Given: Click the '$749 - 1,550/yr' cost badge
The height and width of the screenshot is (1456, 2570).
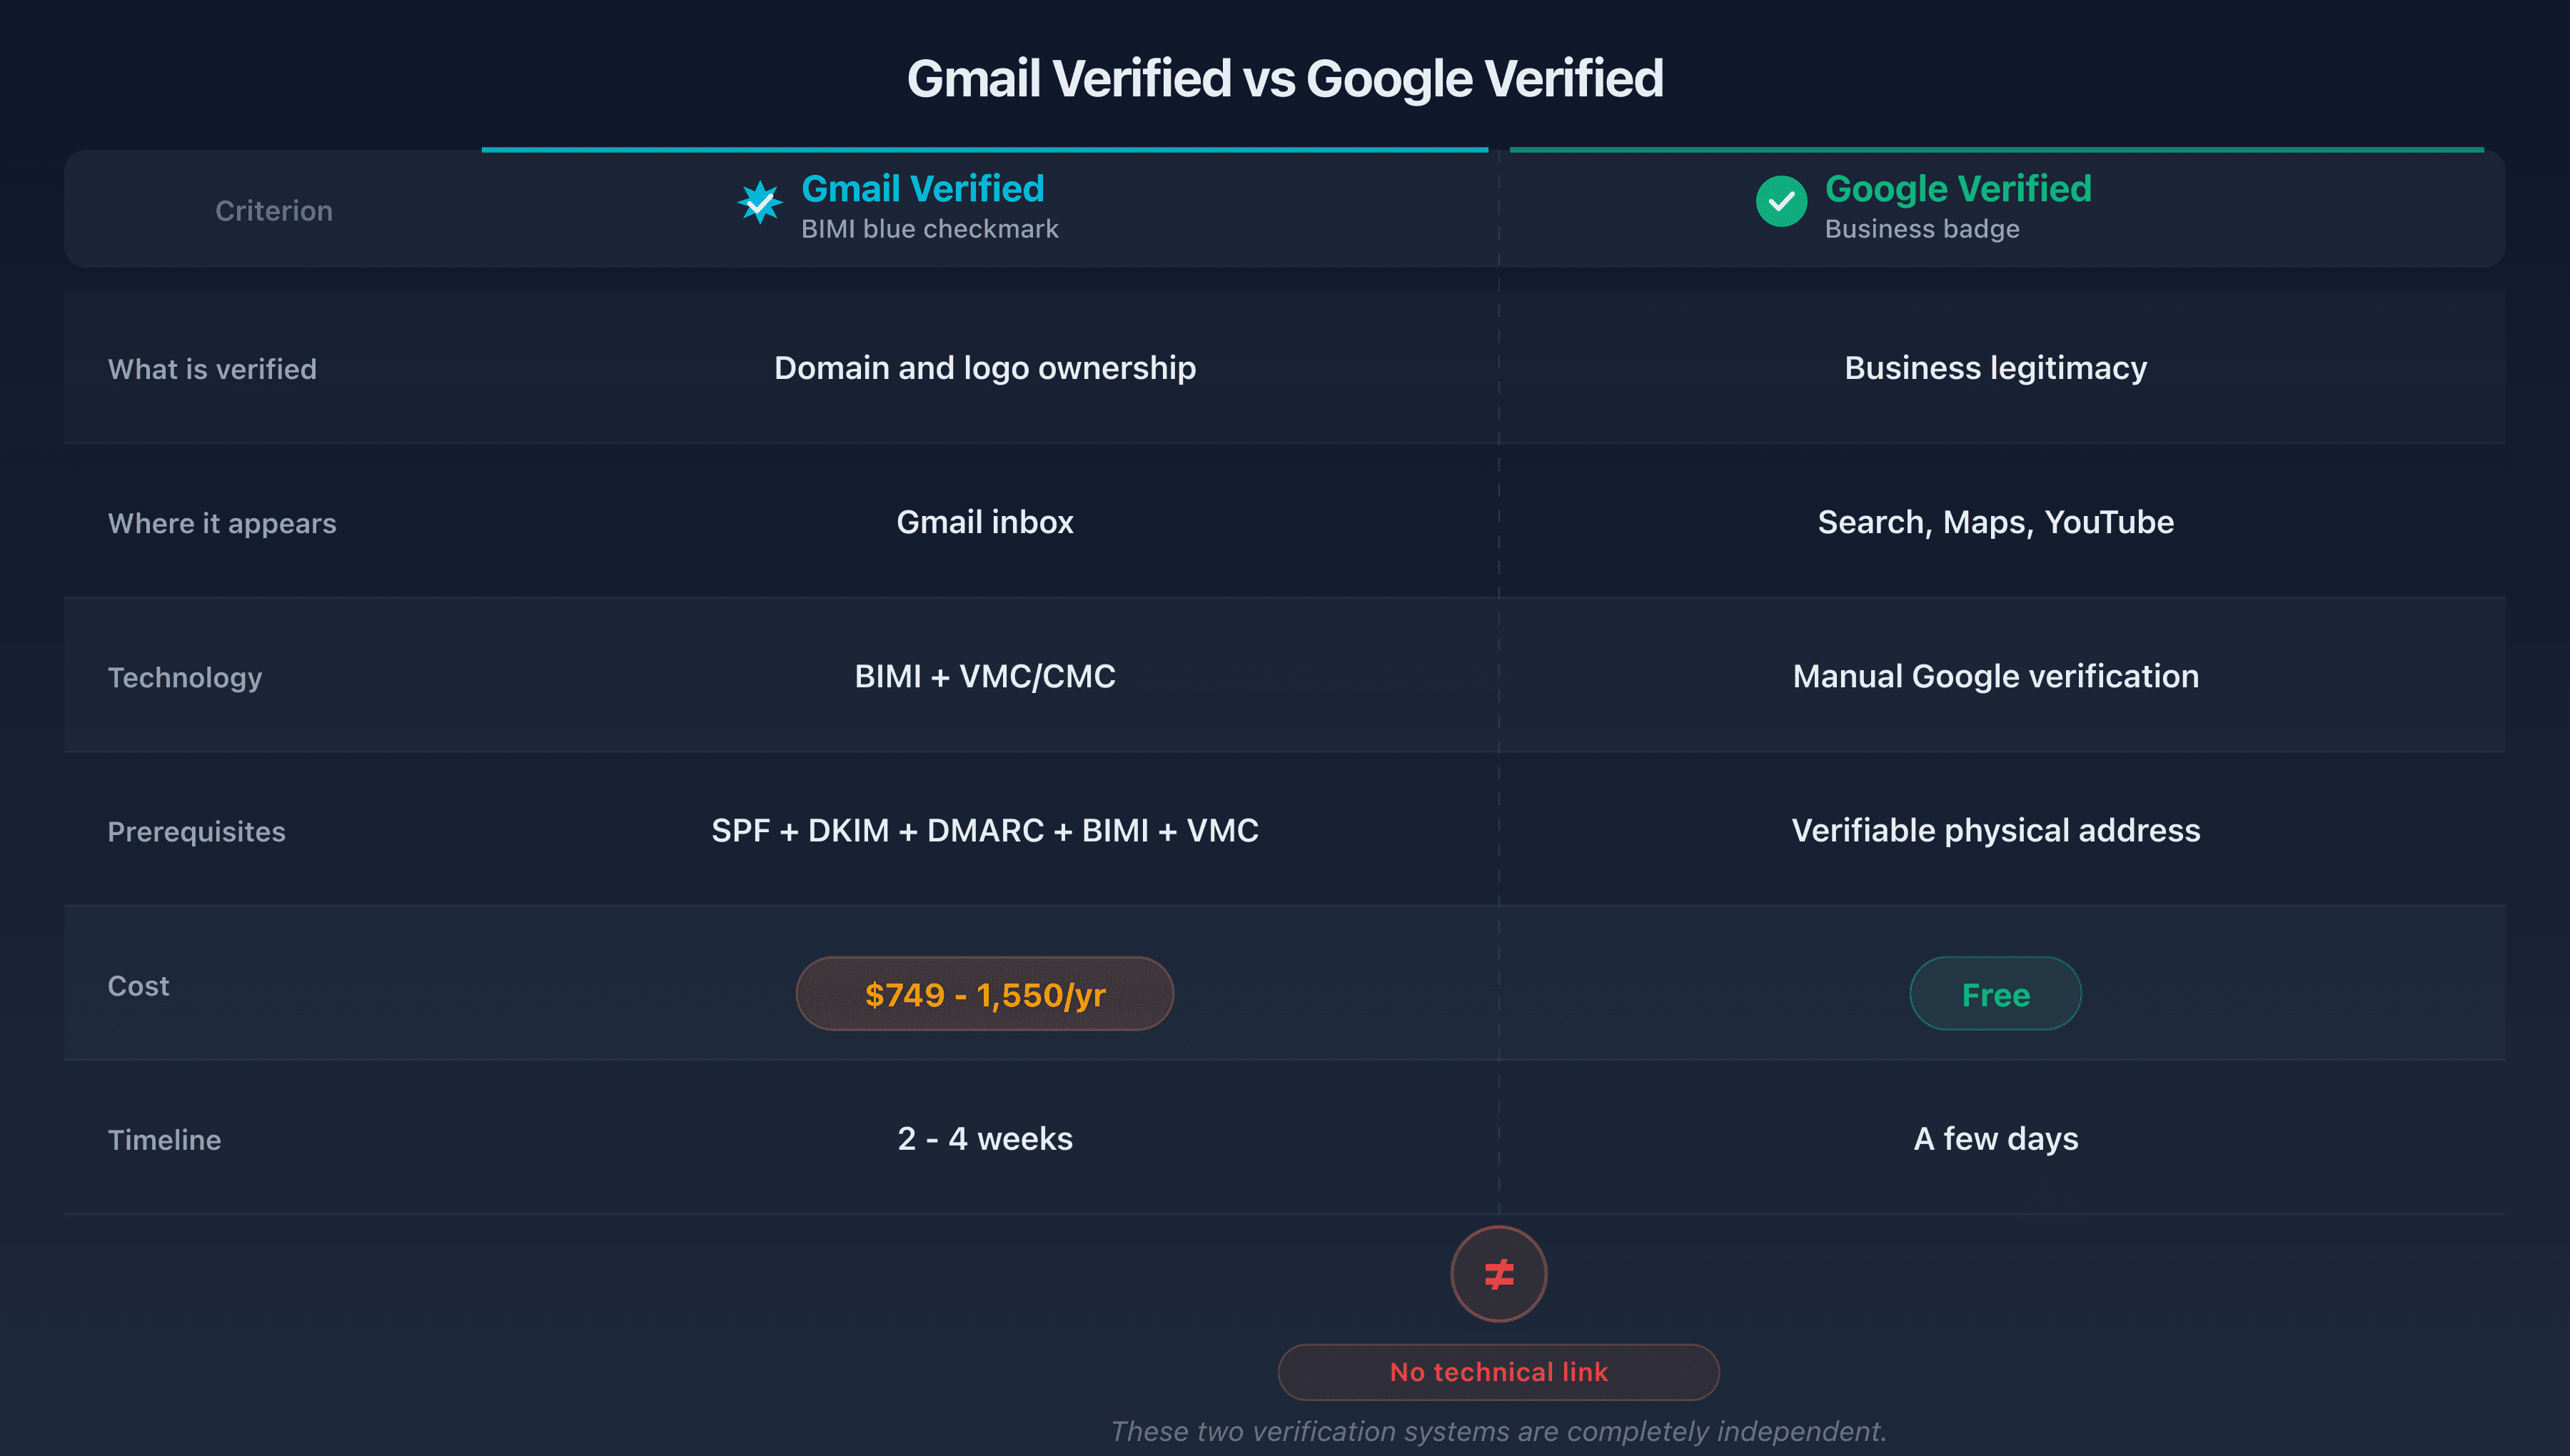Looking at the screenshot, I should click(x=984, y=994).
